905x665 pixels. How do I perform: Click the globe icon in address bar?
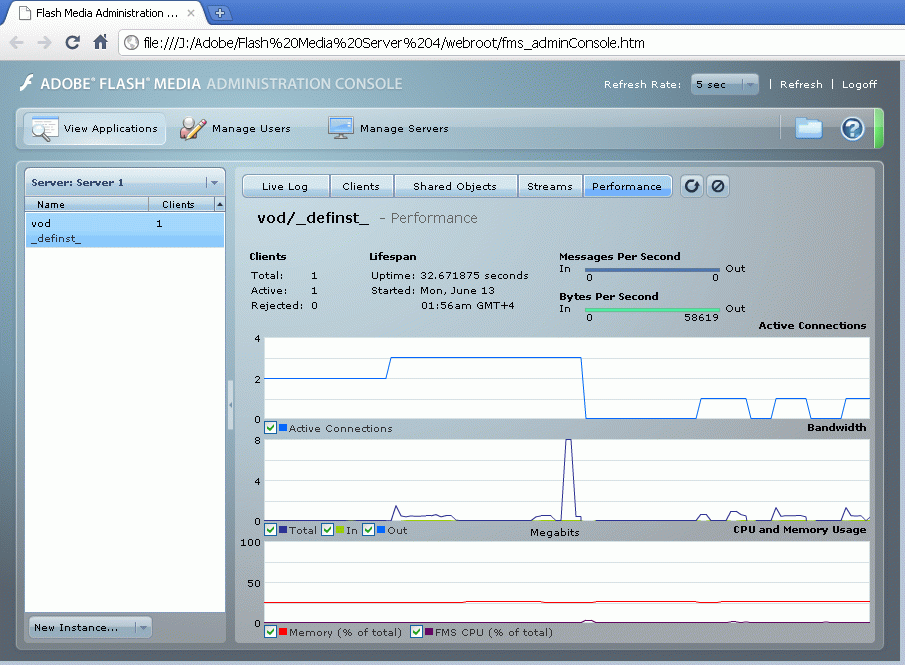coord(132,43)
